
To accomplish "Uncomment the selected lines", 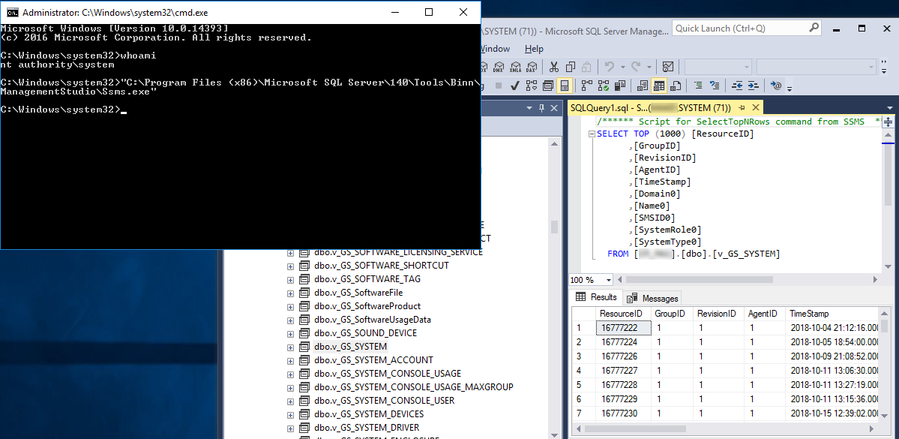I will point(714,85).
